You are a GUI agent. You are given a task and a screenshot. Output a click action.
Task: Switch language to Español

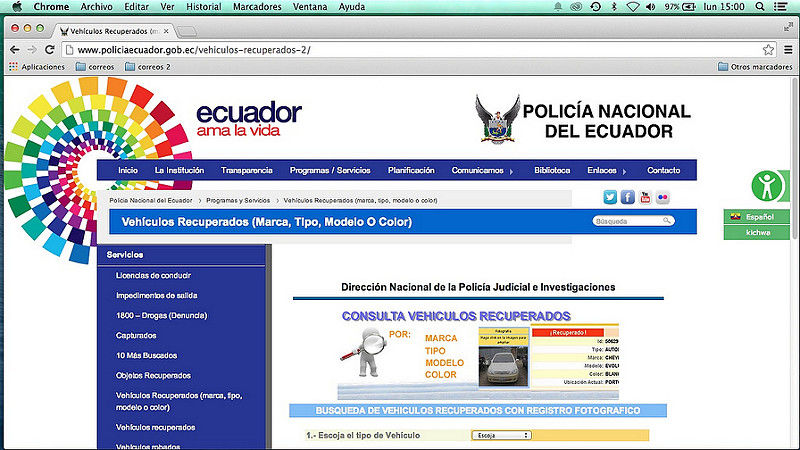pyautogui.click(x=757, y=217)
